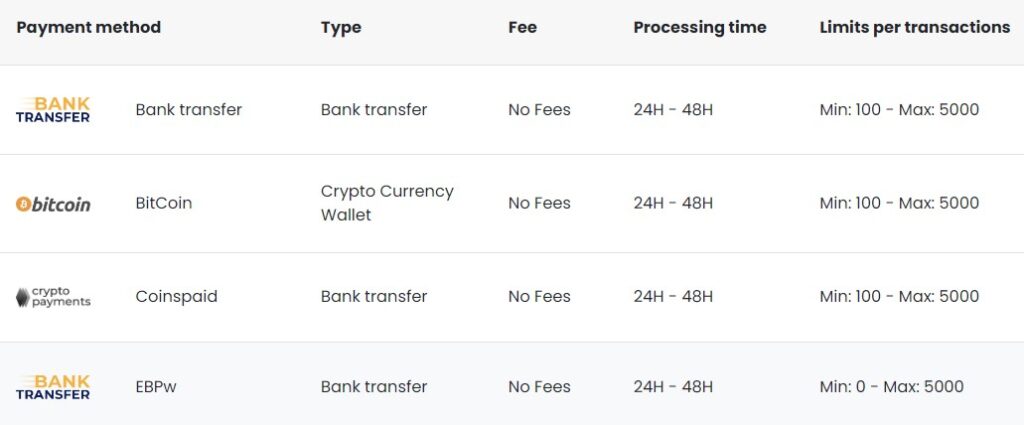Click the BitCoin row limits value

pos(898,203)
